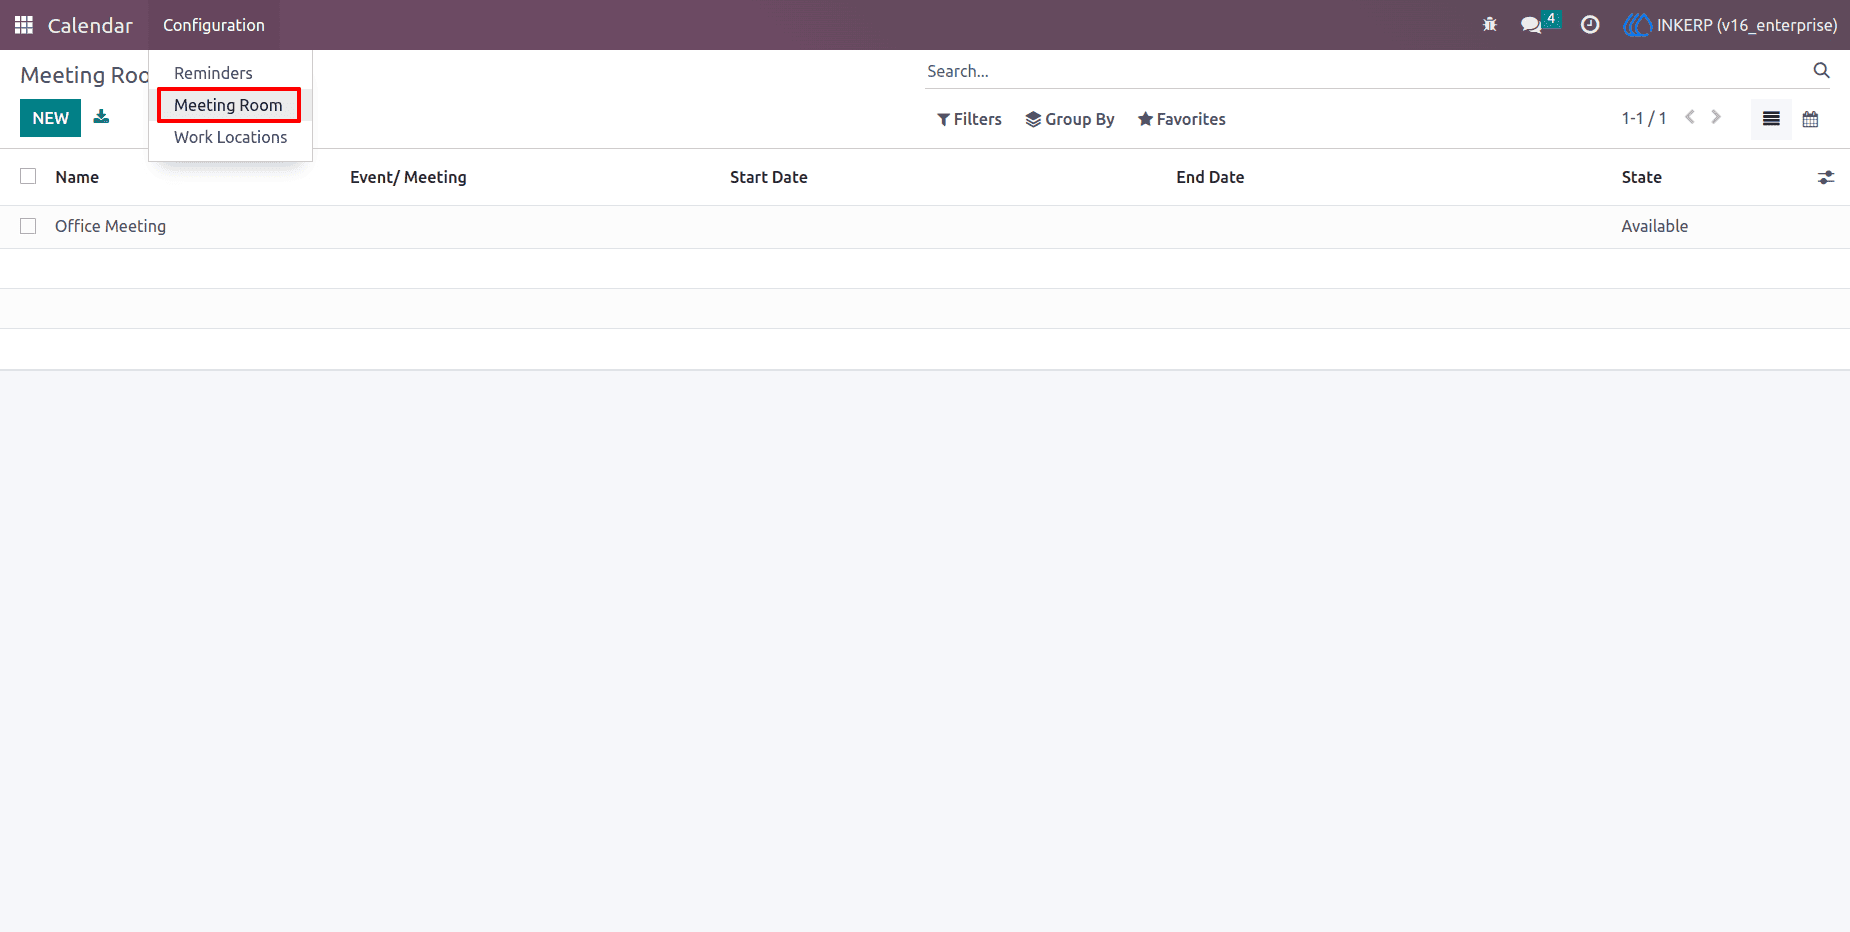Select Meeting Room menu entry
Image resolution: width=1850 pixels, height=932 pixels.
click(x=228, y=105)
